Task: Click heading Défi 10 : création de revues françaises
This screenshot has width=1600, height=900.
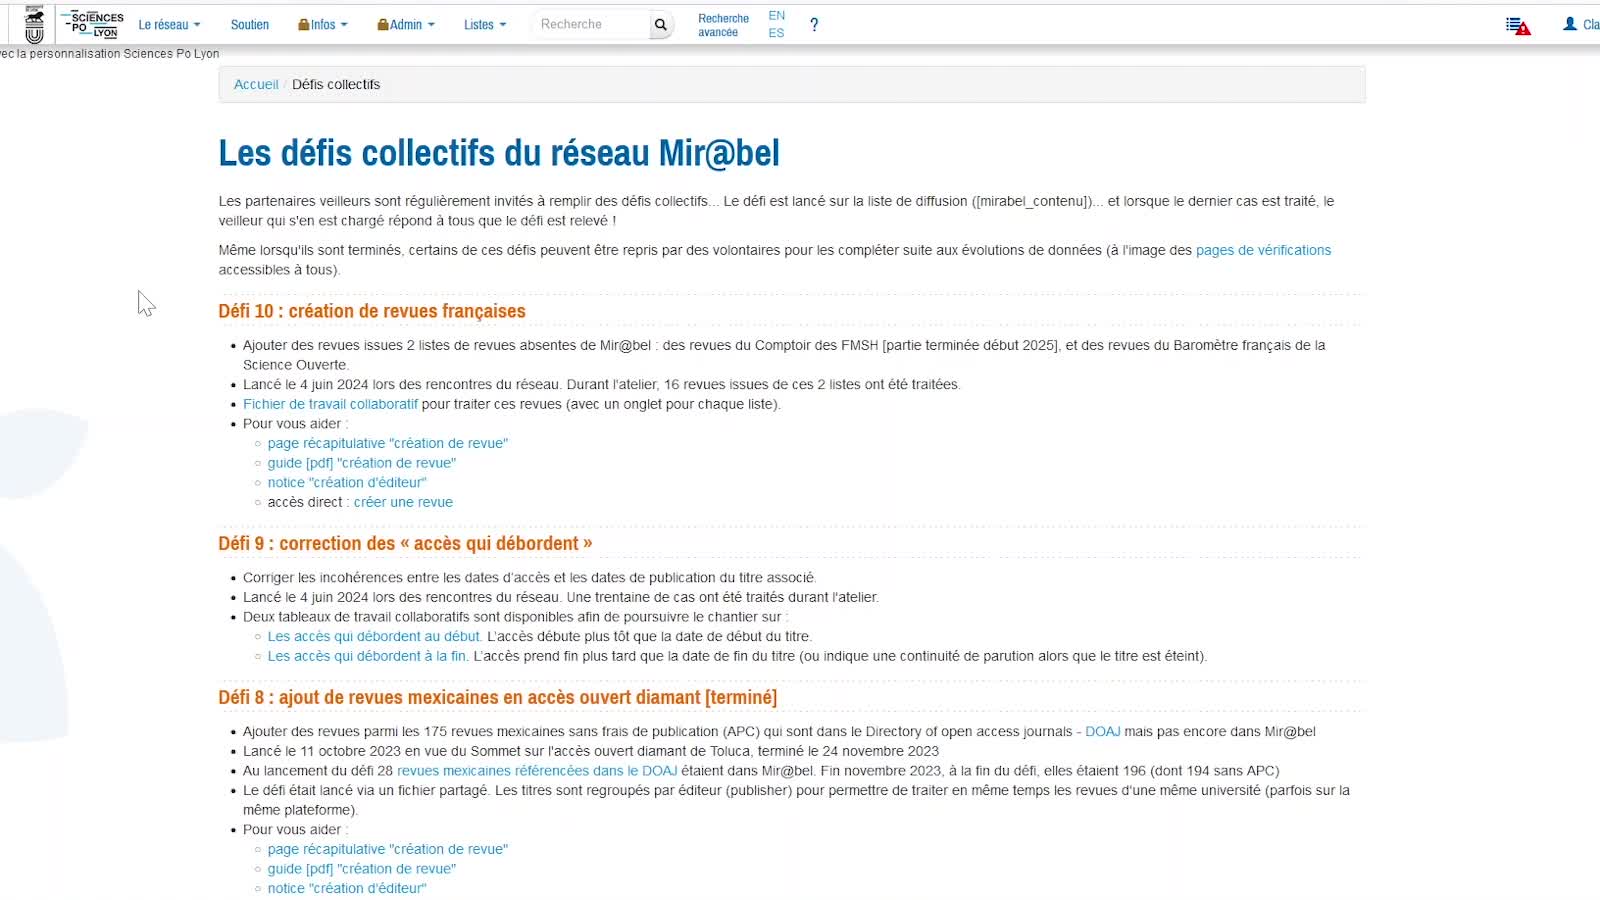Action: pos(372,311)
